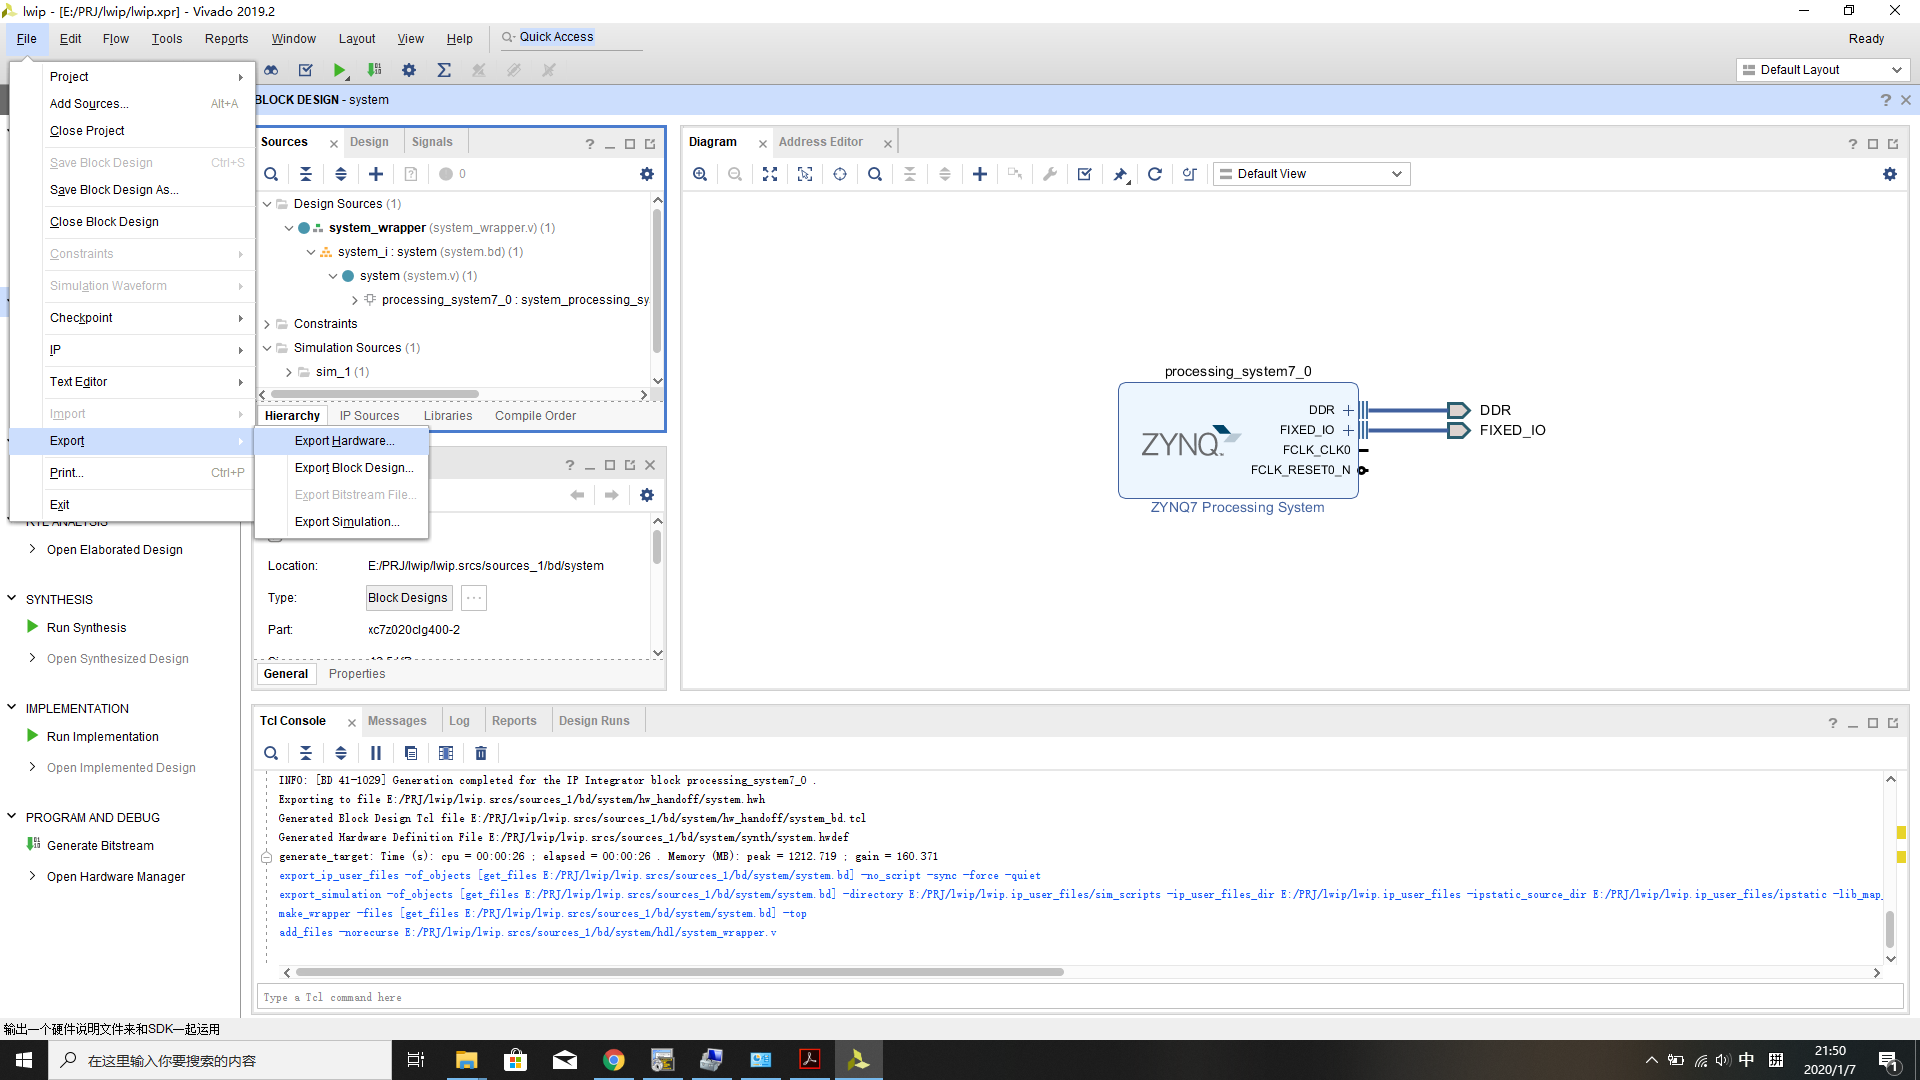Clear the Tcl Console with trash icon
The height and width of the screenshot is (1080, 1920).
(481, 753)
